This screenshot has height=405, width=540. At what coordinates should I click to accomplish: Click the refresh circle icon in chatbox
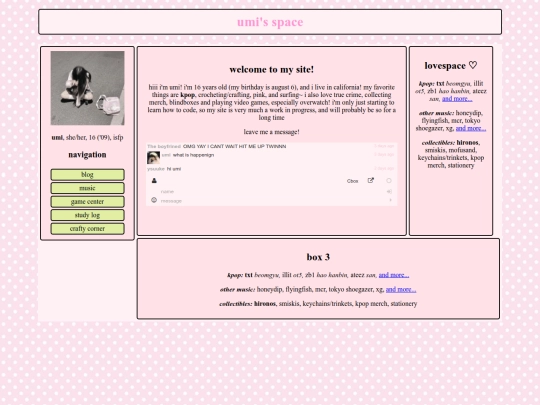(x=389, y=180)
